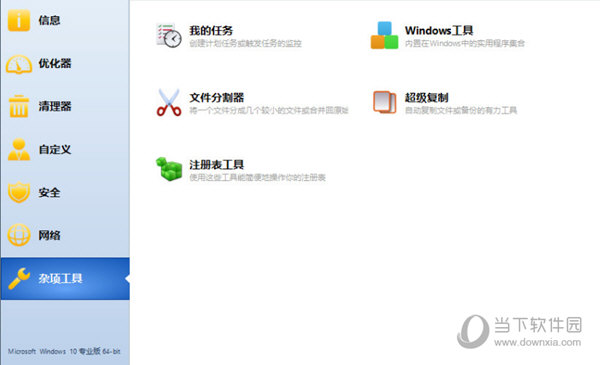Click the 超级复制 copy pages icon

(x=384, y=102)
